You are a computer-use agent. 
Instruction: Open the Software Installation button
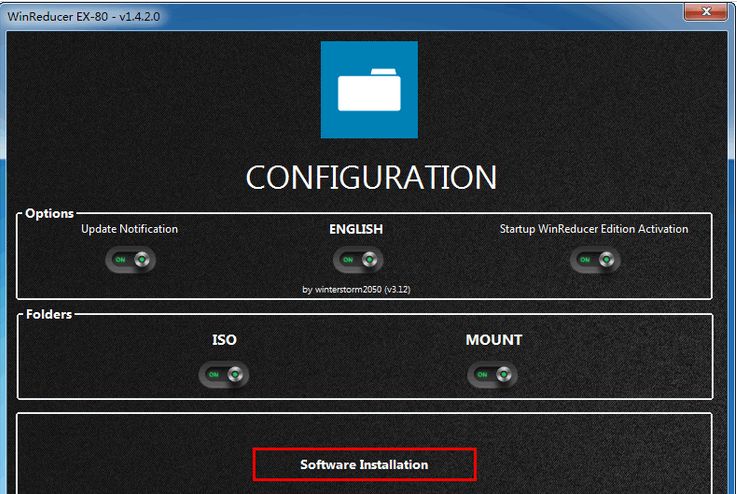click(364, 464)
